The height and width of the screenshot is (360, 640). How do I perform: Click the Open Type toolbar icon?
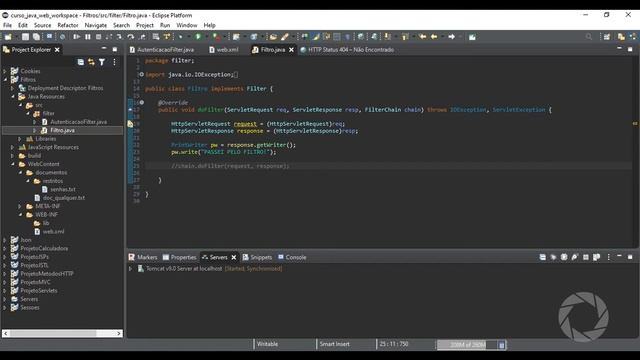pyautogui.click(x=273, y=37)
